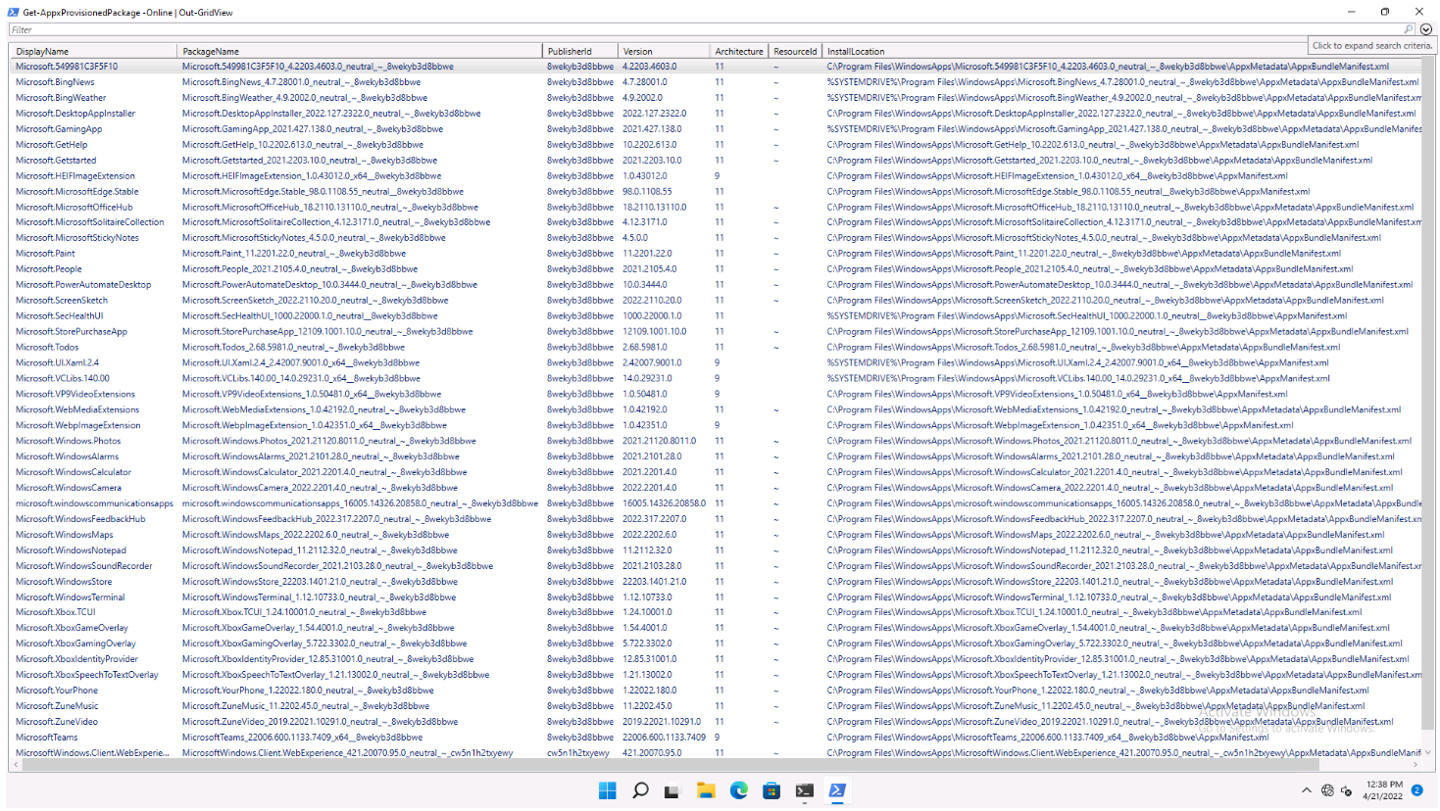Switch to Windows Terminal in the taskbar
This screenshot has height=811, width=1440.
(804, 791)
